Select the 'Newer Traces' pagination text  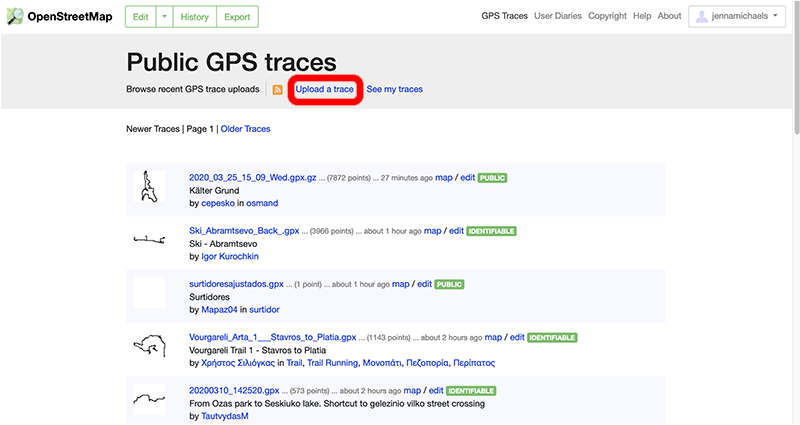(153, 129)
